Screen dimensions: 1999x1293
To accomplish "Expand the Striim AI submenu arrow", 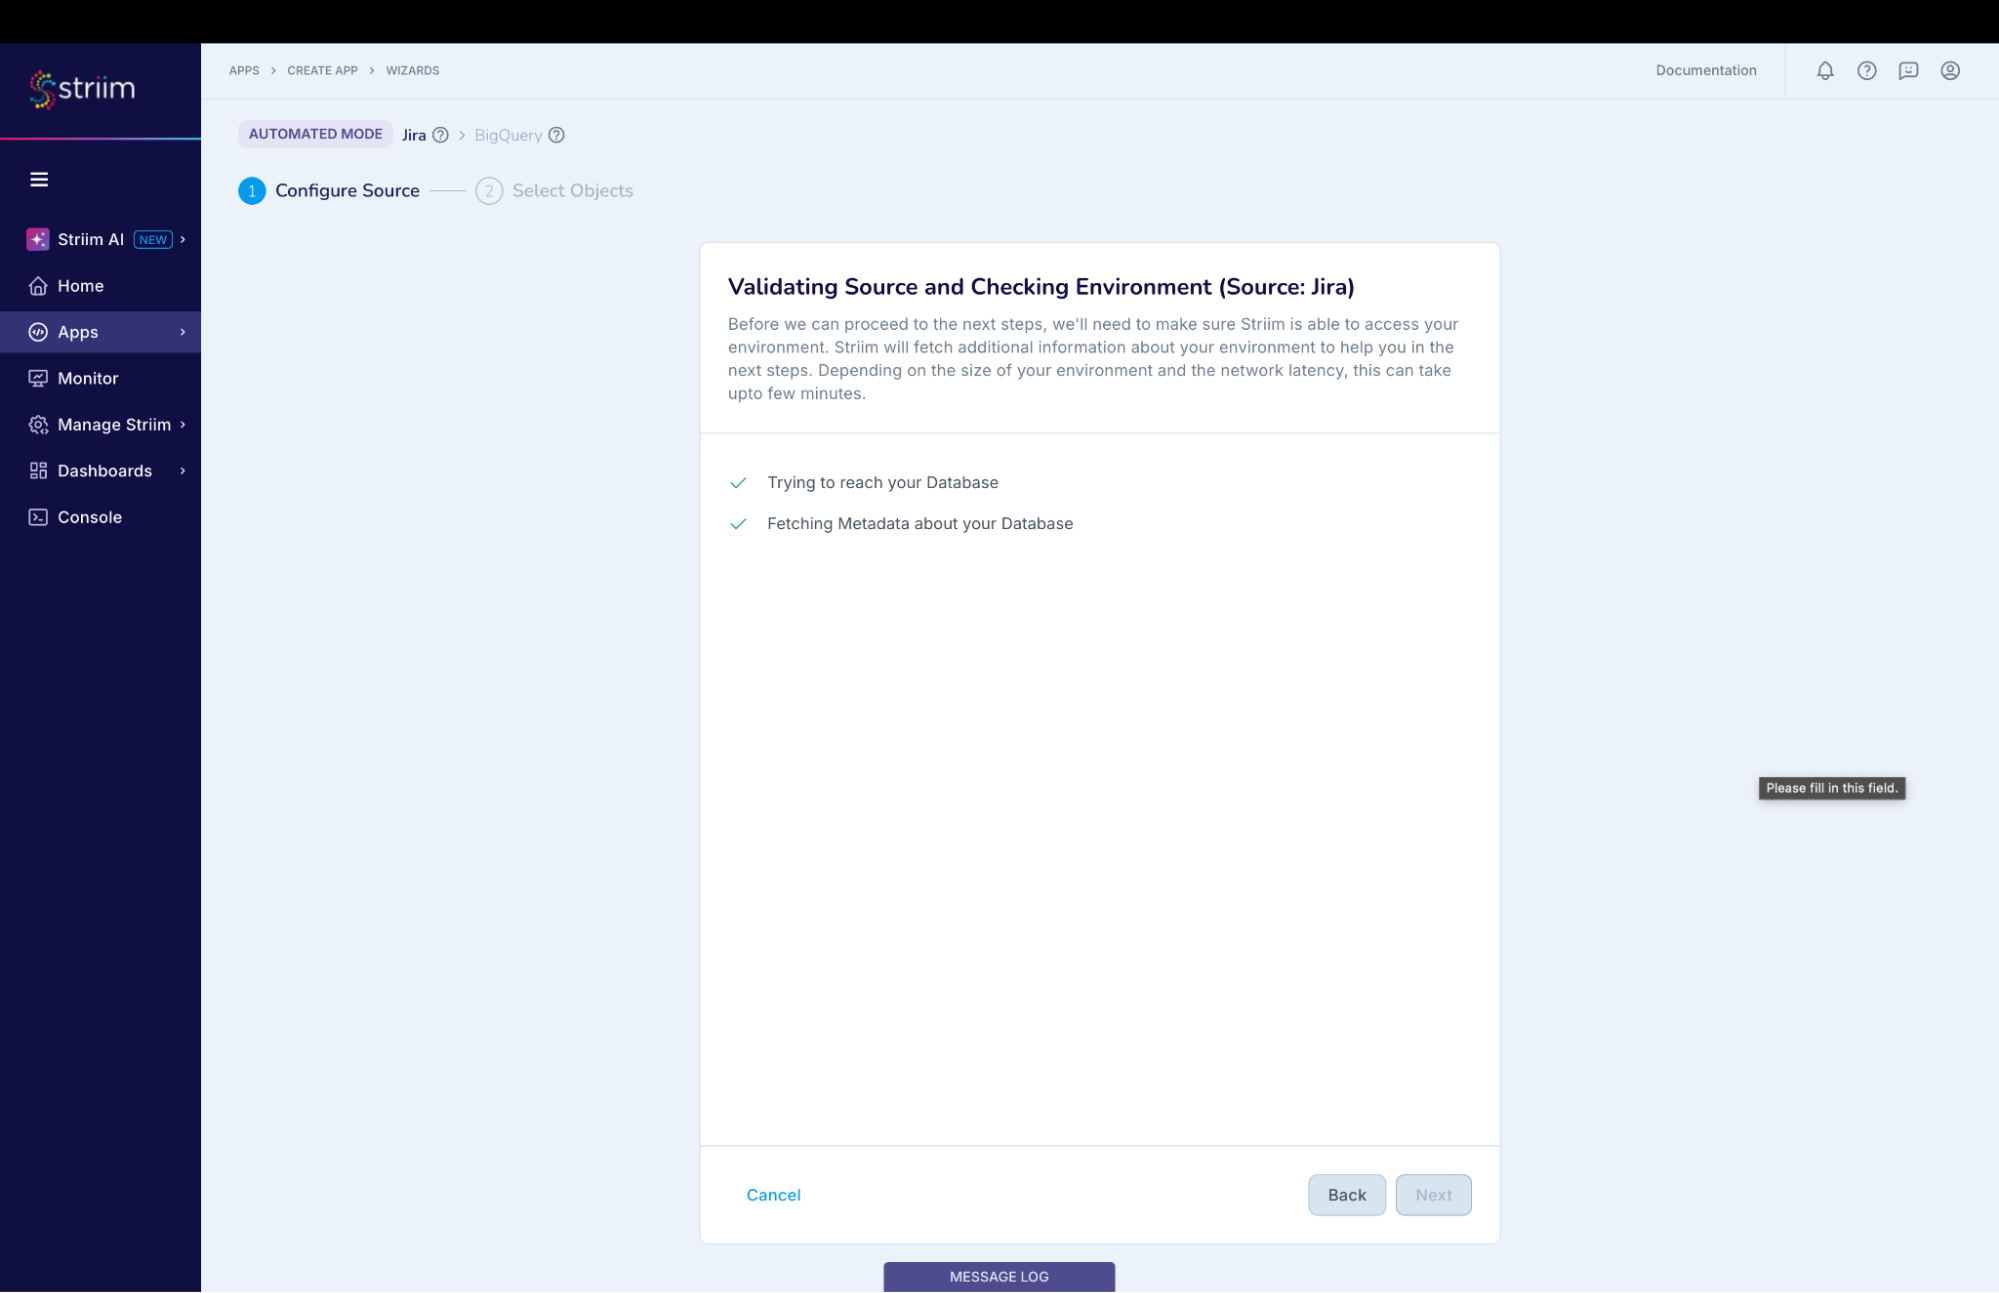I will [183, 239].
